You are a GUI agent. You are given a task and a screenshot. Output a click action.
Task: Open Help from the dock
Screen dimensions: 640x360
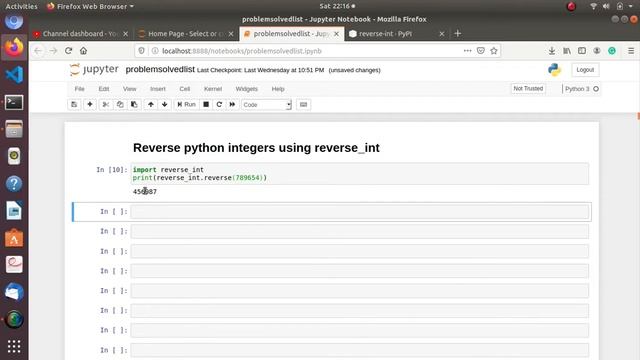14,184
